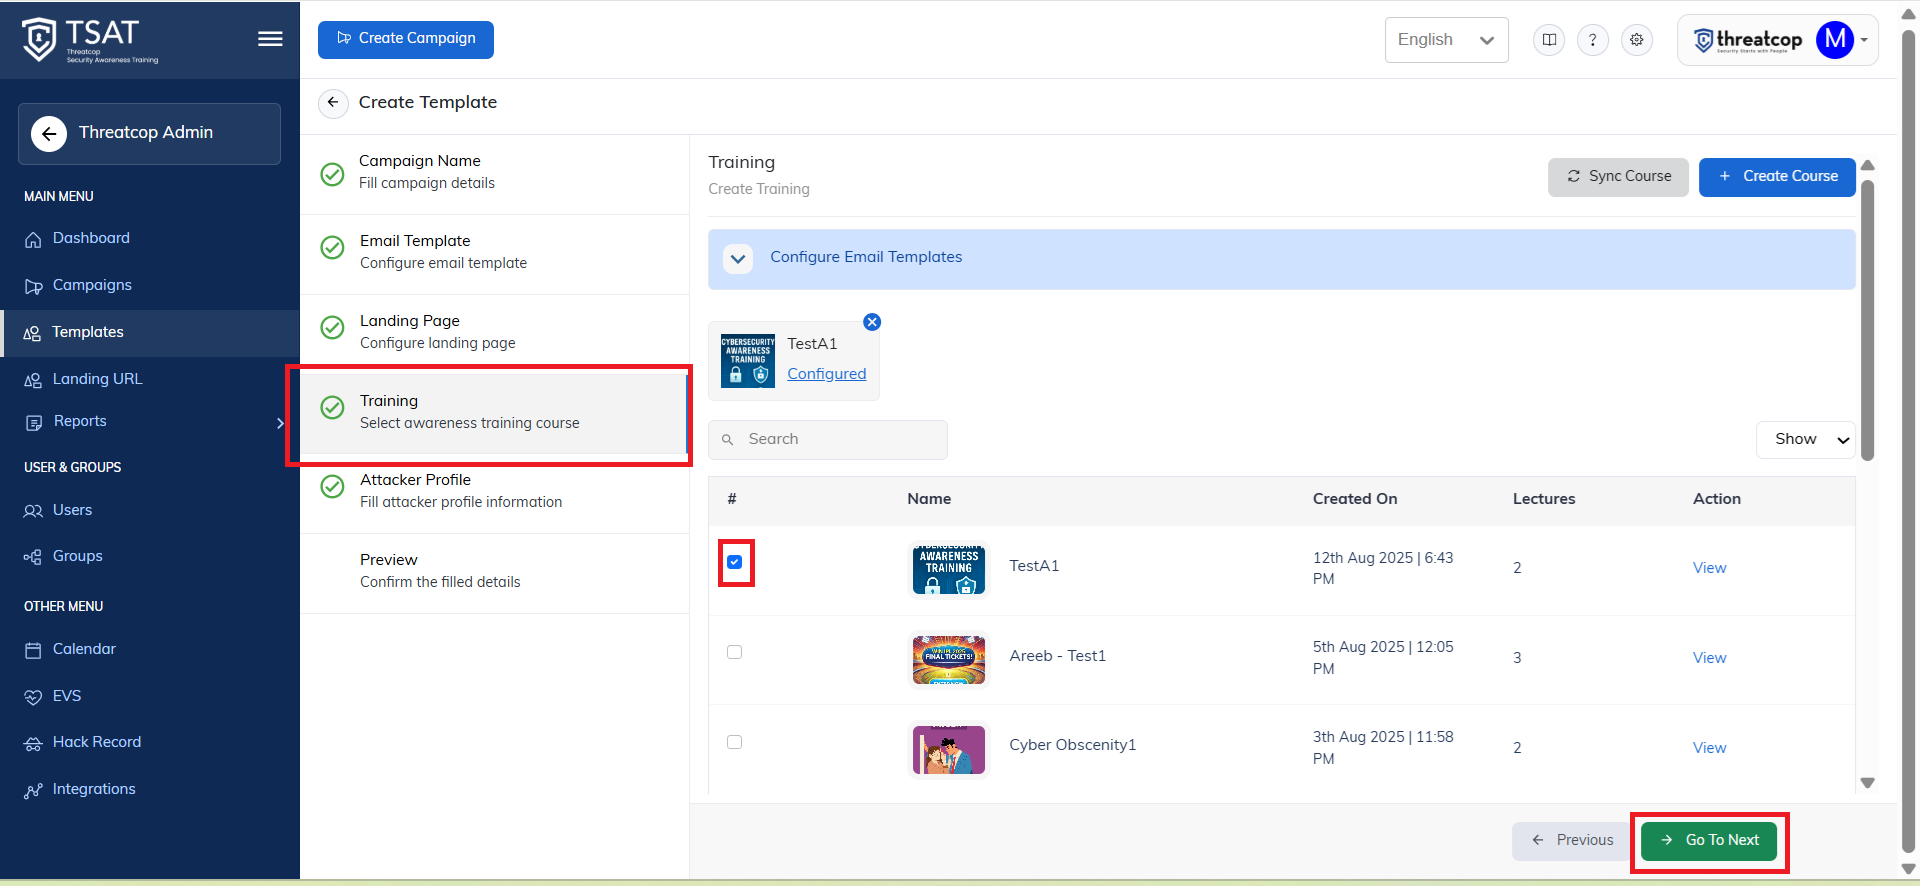Click the Campaigns flag icon
This screenshot has width=1920, height=886.
33,287
